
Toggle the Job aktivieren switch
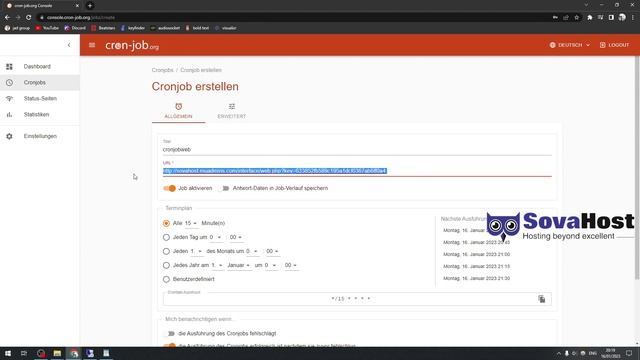tap(169, 188)
